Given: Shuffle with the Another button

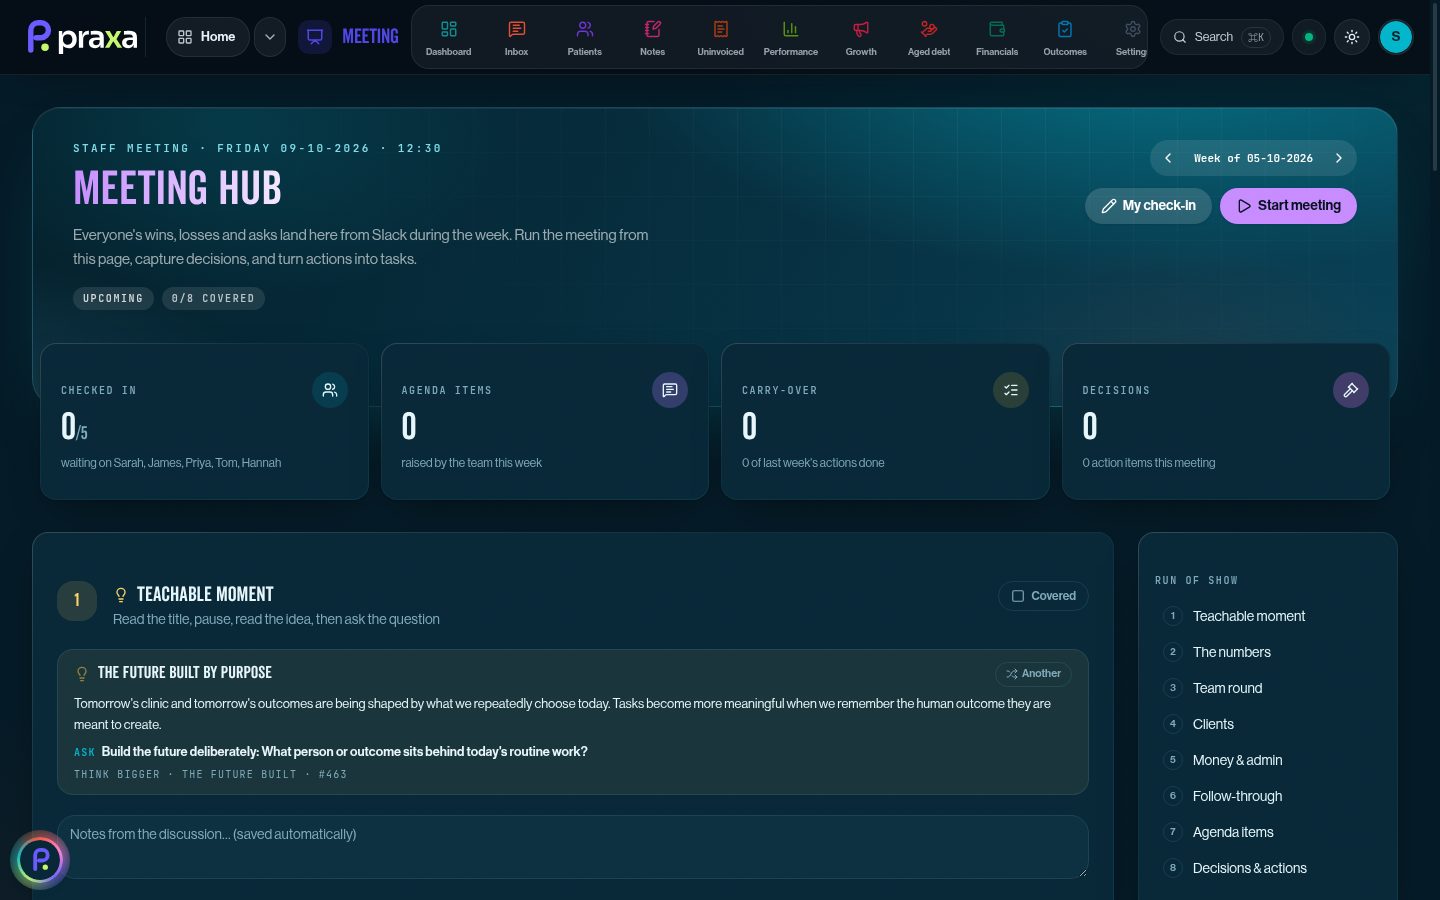Looking at the screenshot, I should click(1033, 674).
